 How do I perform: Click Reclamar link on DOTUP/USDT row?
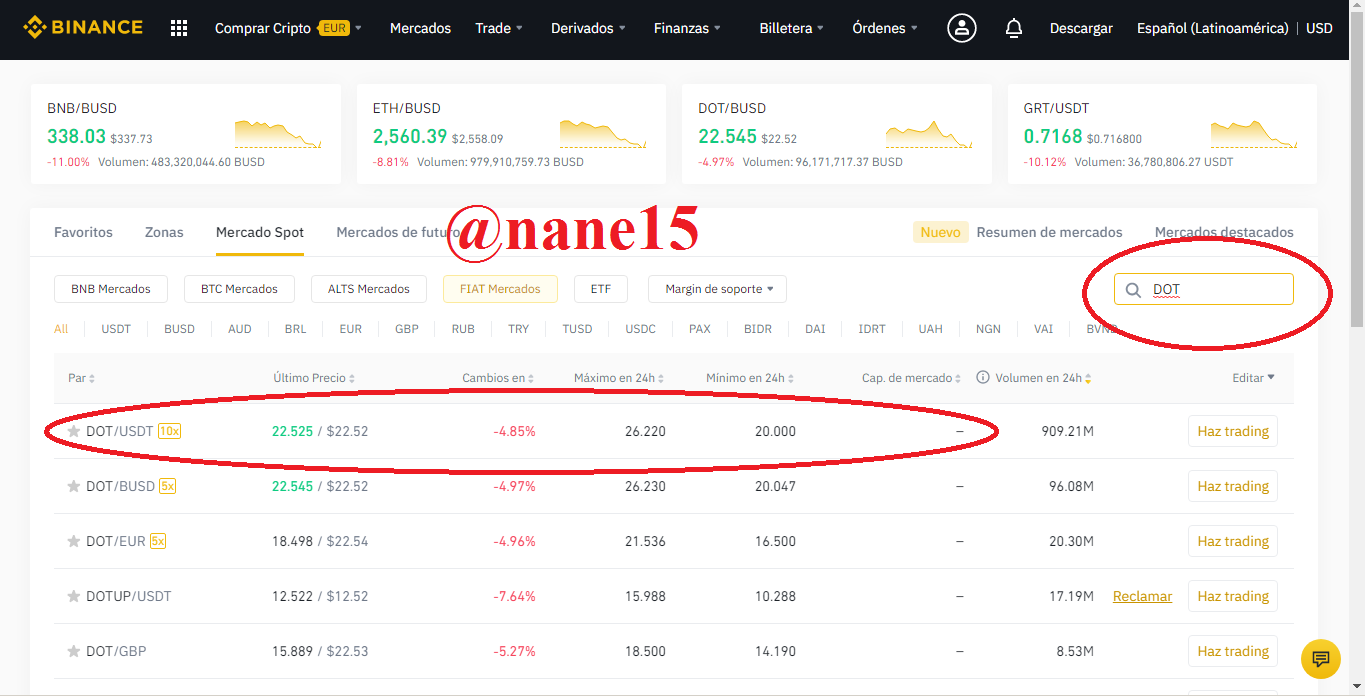coord(1142,596)
